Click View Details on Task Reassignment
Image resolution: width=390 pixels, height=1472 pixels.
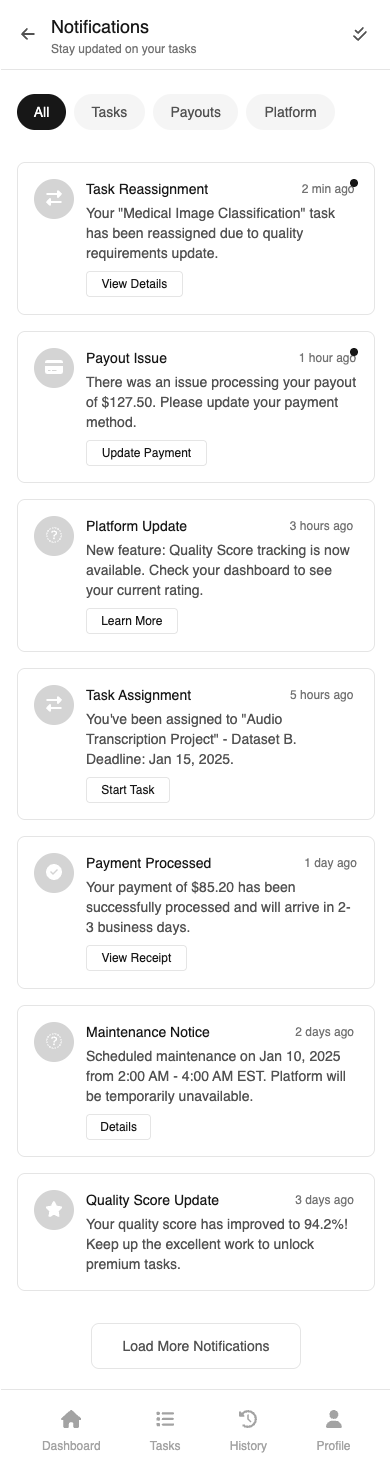coord(134,284)
